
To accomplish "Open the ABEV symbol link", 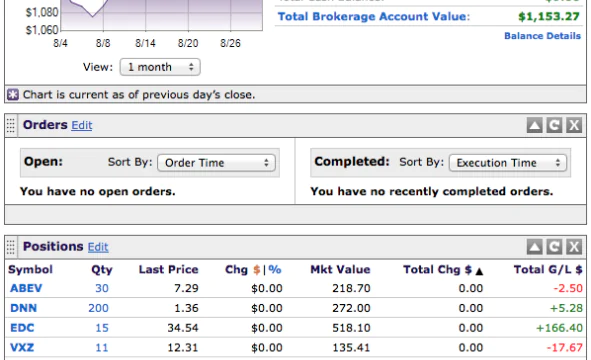I will click(26, 288).
